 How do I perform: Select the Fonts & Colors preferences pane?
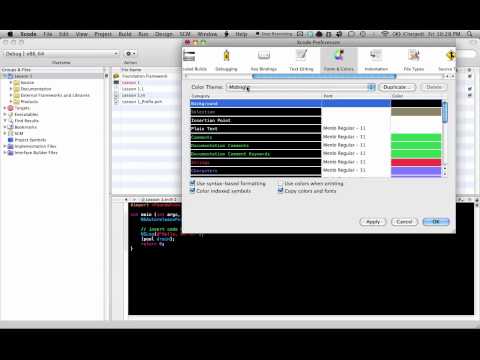(x=339, y=60)
